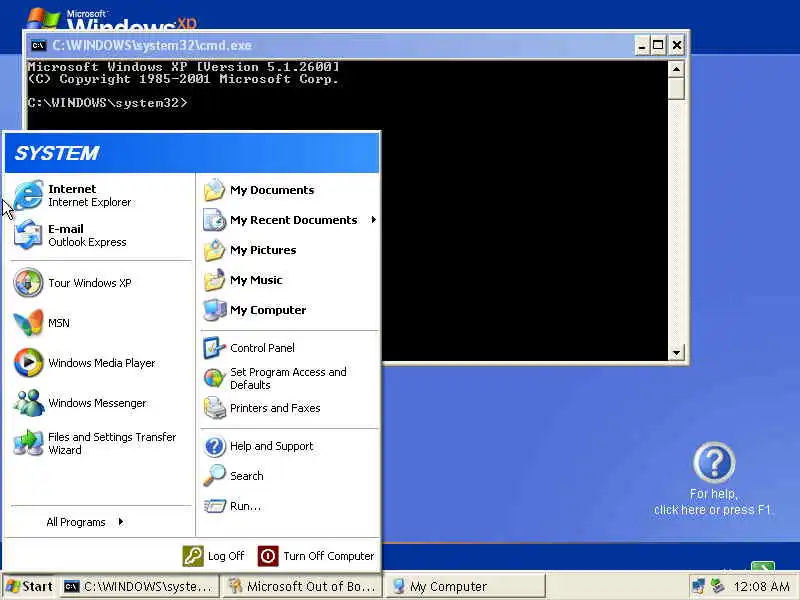Image resolution: width=800 pixels, height=600 pixels.
Task: Click Set Program Access and Defaults icon
Action: point(214,378)
